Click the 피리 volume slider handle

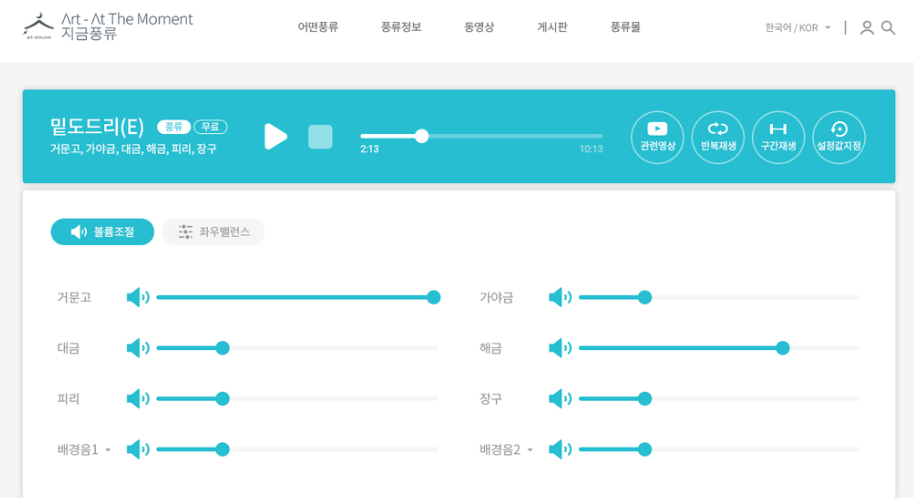pos(222,399)
